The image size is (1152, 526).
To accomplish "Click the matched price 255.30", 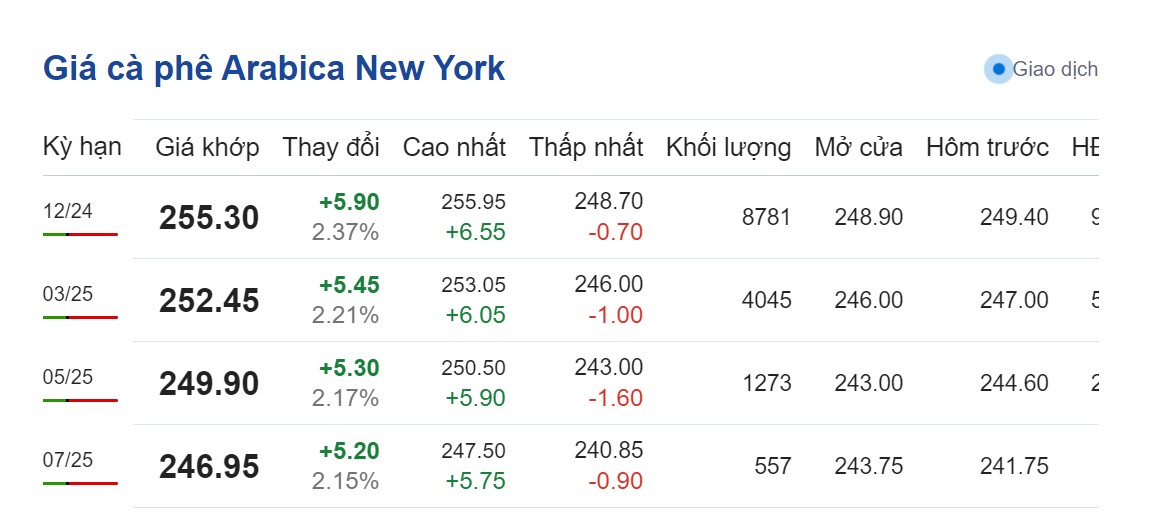I will point(208,218).
